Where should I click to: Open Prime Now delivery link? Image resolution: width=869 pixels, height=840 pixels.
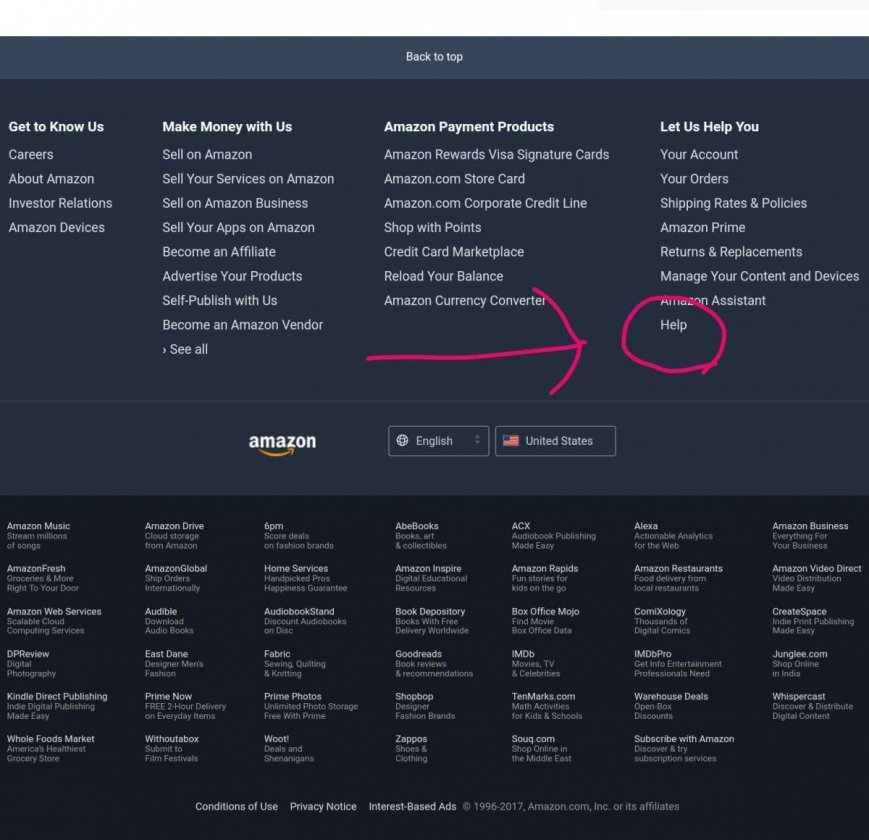185,706
